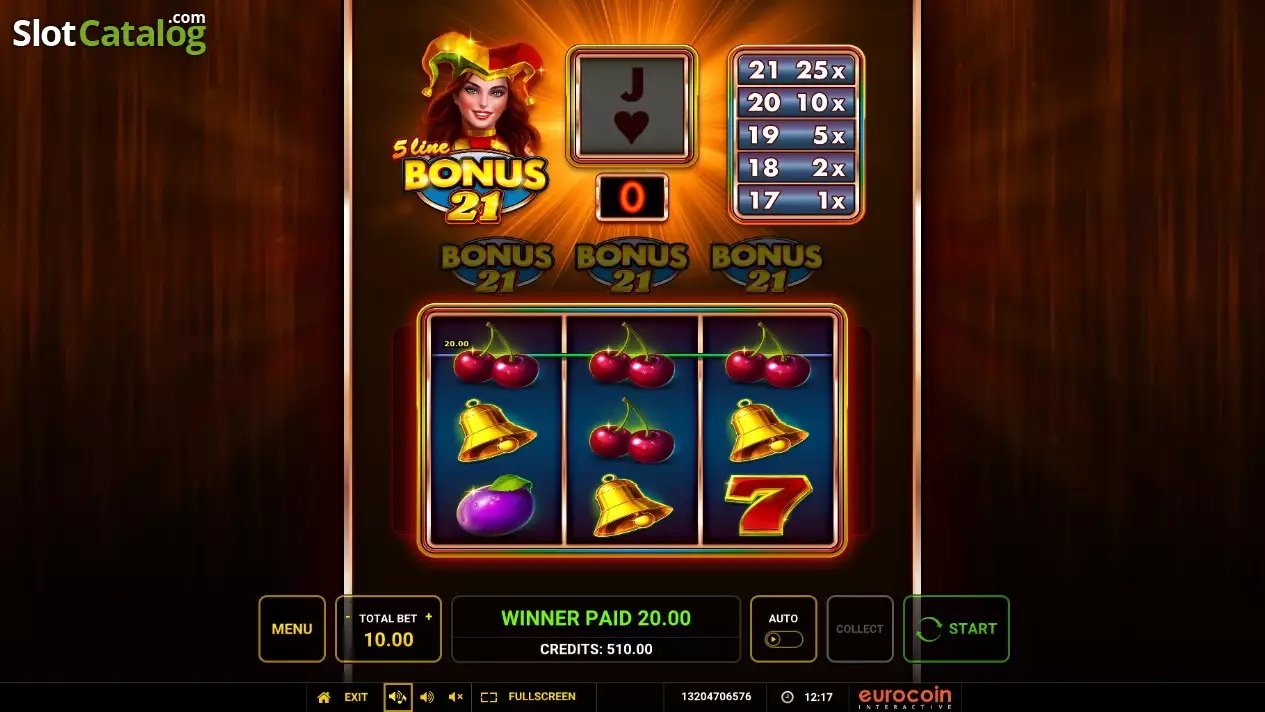The image size is (1265, 712).
Task: Click the COLLECT button
Action: tap(860, 629)
